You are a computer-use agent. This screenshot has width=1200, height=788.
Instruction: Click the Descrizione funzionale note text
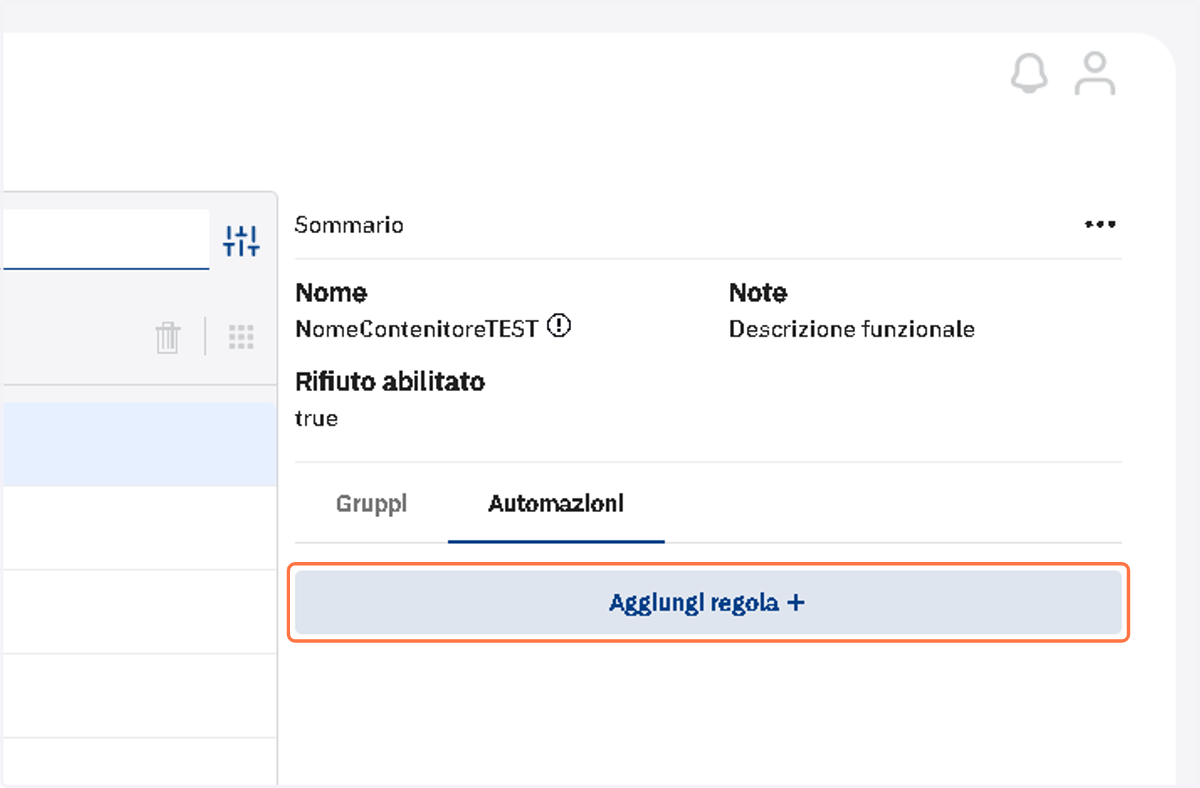(x=852, y=329)
